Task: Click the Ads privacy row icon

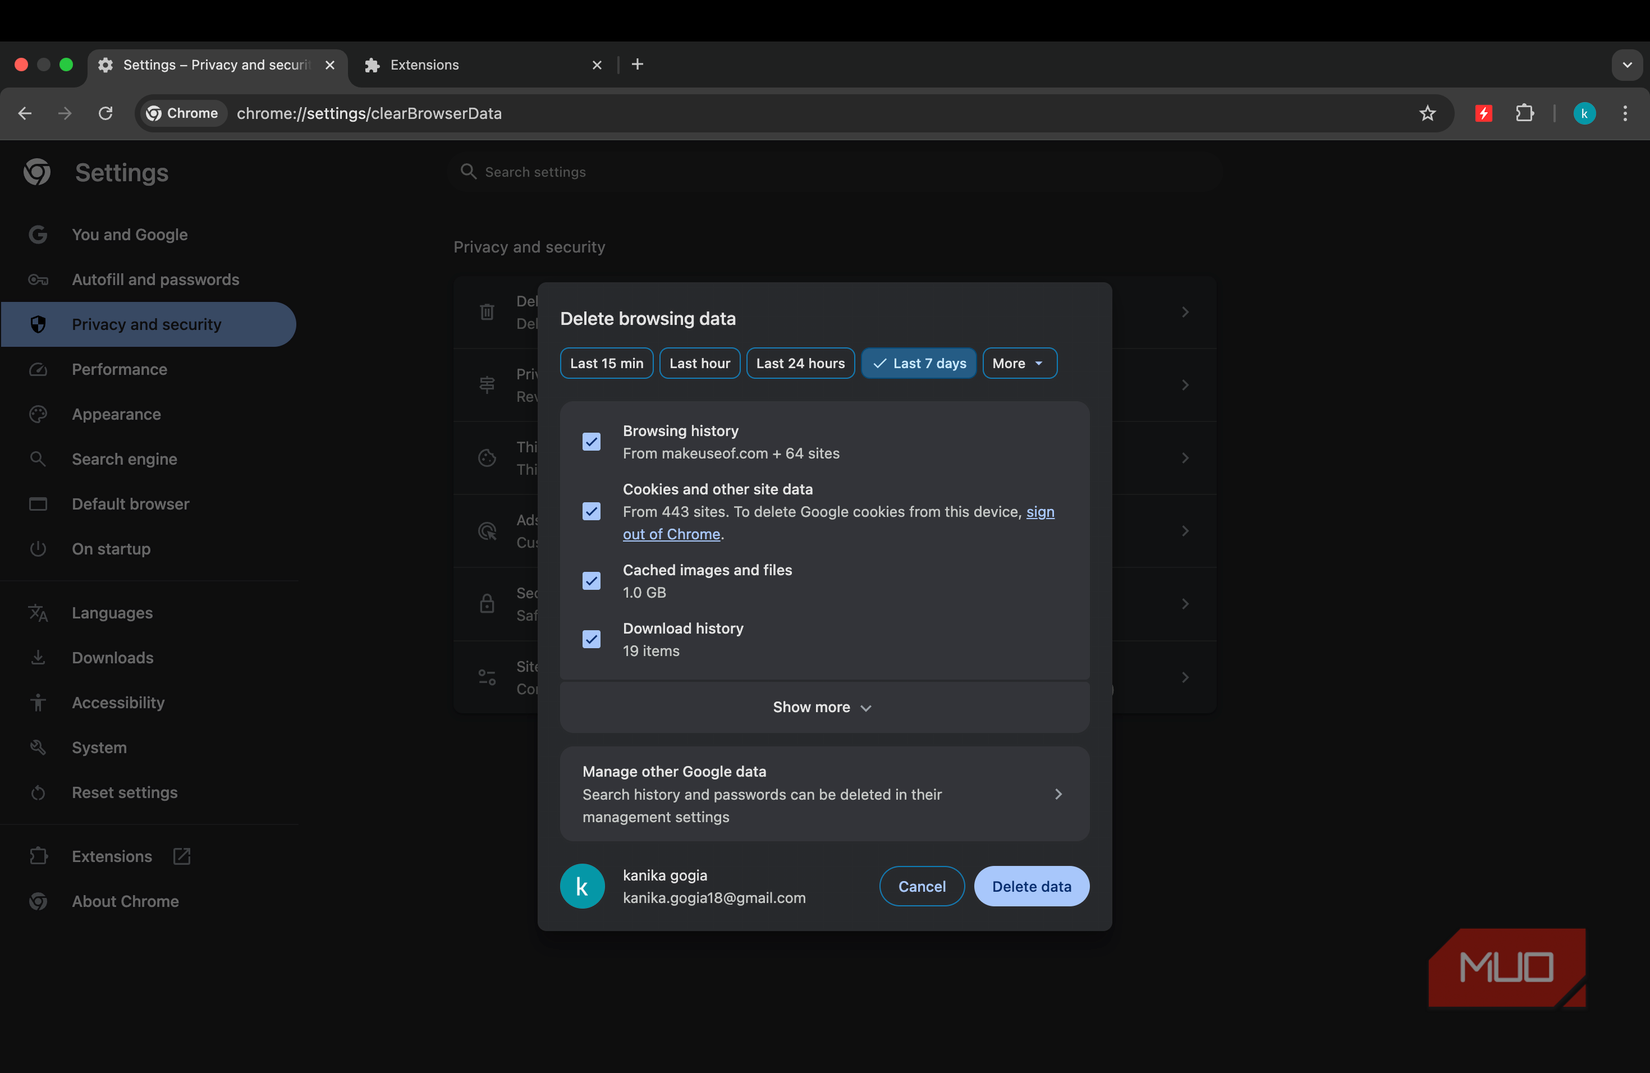Action: 487,531
